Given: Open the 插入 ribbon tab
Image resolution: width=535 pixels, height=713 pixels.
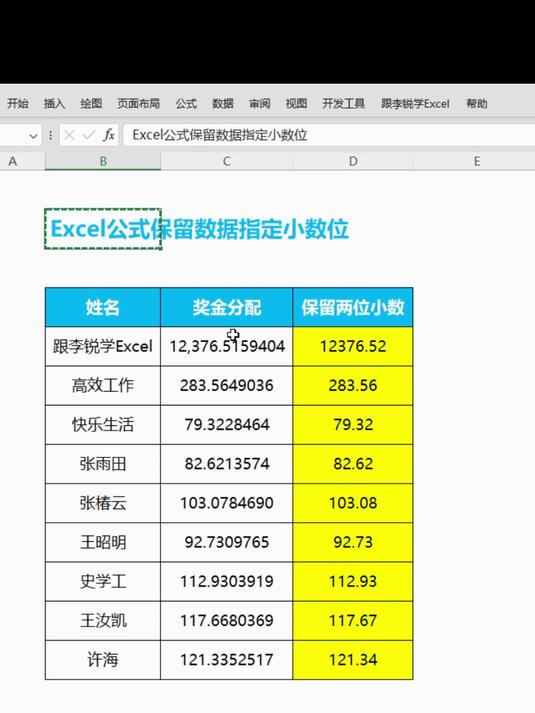Looking at the screenshot, I should click(x=54, y=104).
